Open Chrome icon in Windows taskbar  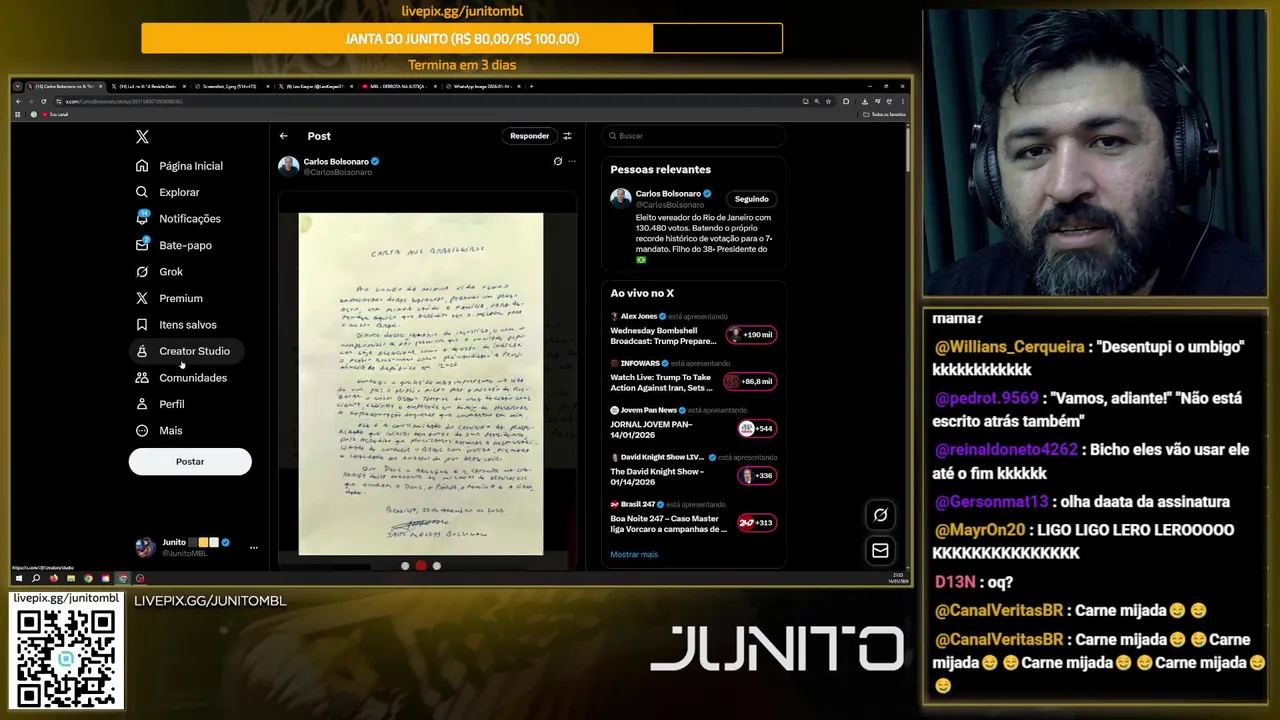point(88,578)
